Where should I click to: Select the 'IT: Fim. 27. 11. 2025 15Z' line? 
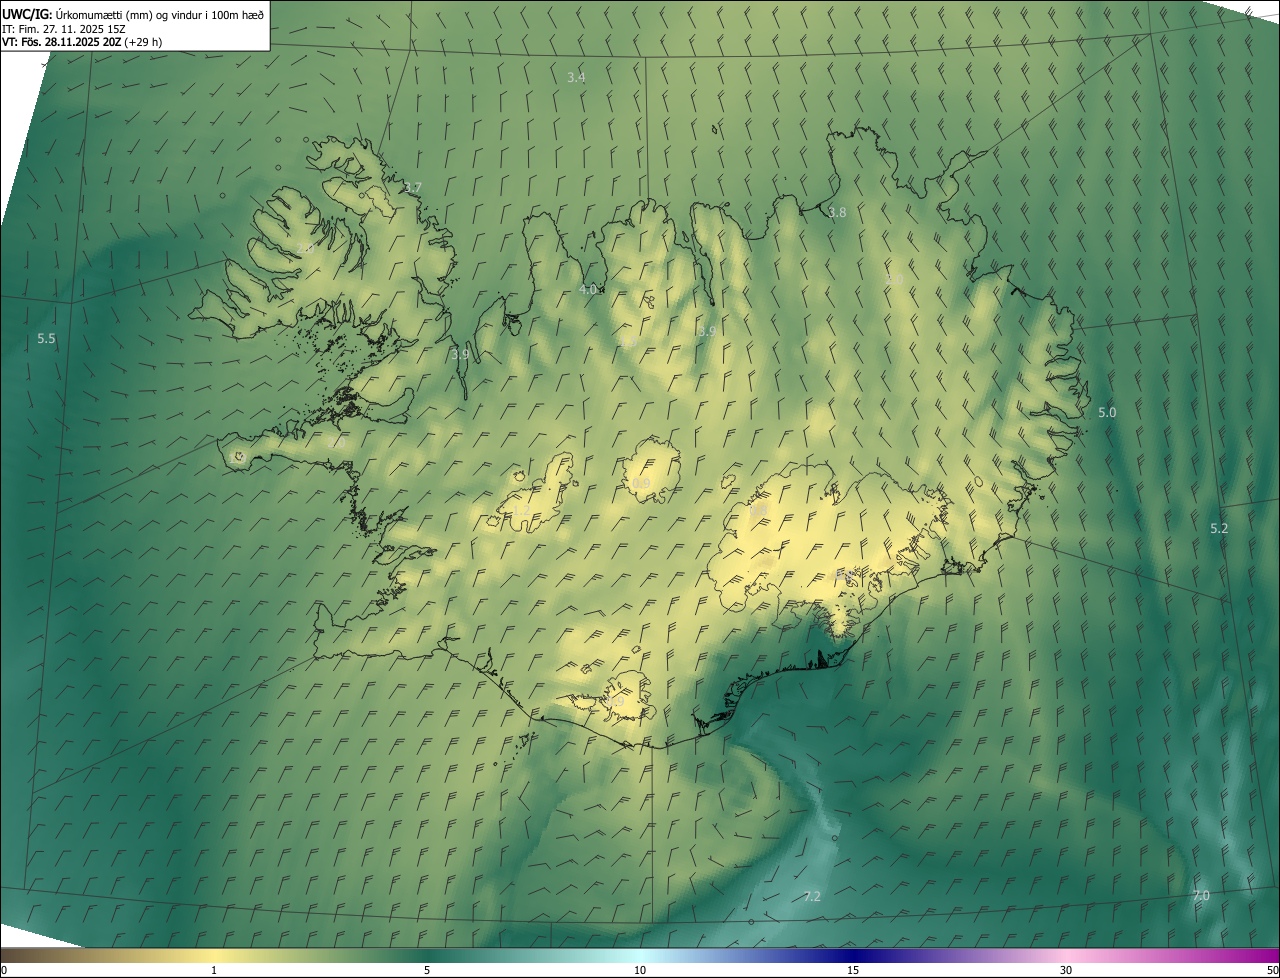64,29
